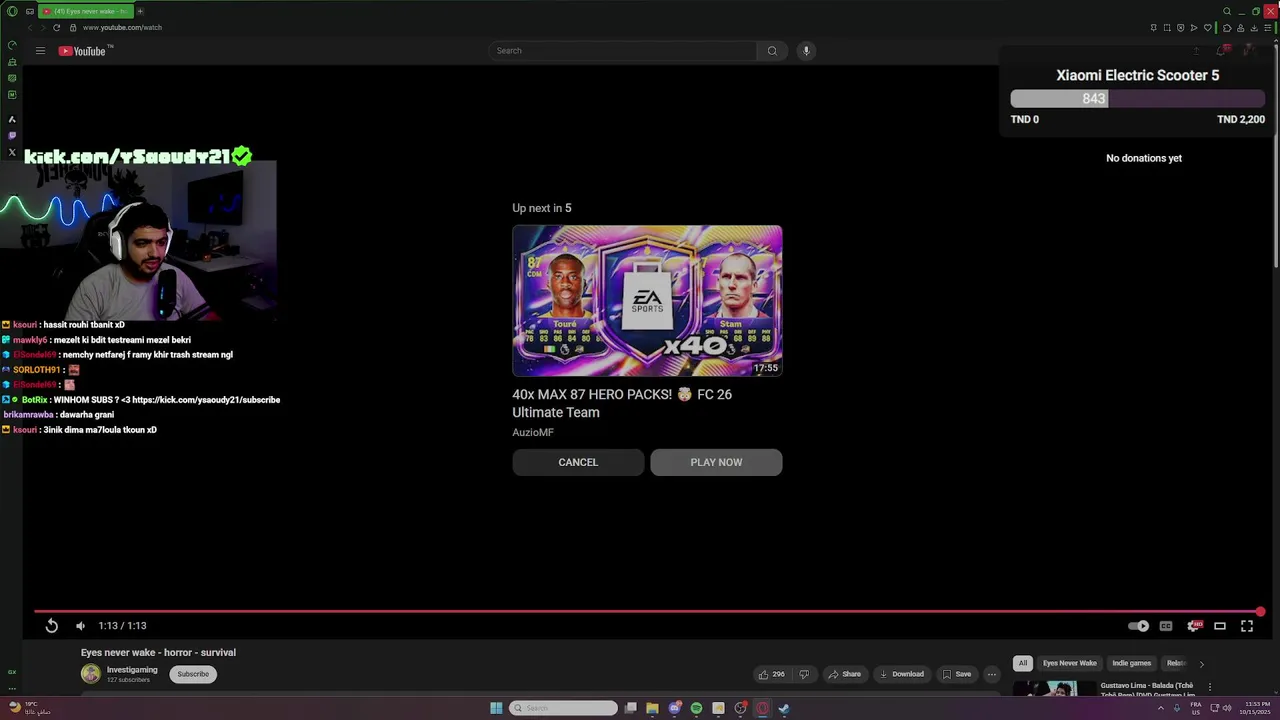Image resolution: width=1280 pixels, height=720 pixels.
Task: Click the Windows taskbar search box
Action: [x=564, y=708]
